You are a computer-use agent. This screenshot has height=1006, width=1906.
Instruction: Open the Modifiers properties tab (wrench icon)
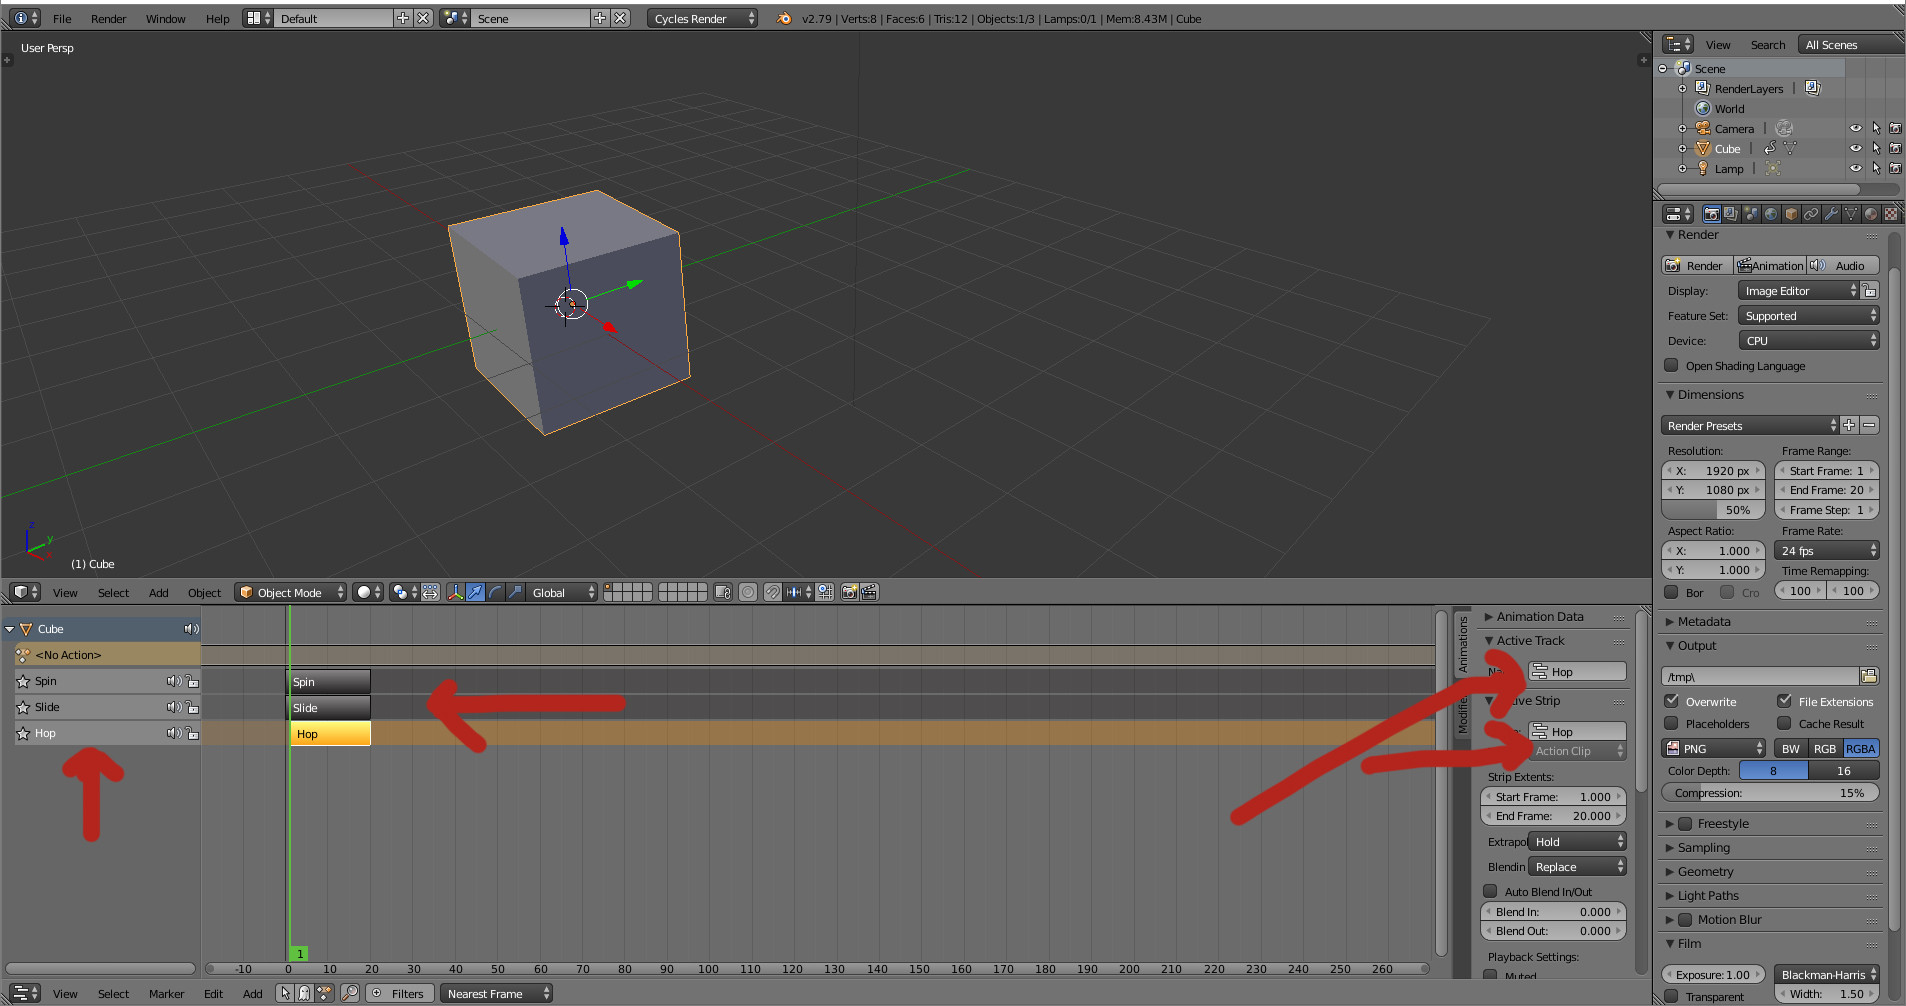click(1831, 214)
